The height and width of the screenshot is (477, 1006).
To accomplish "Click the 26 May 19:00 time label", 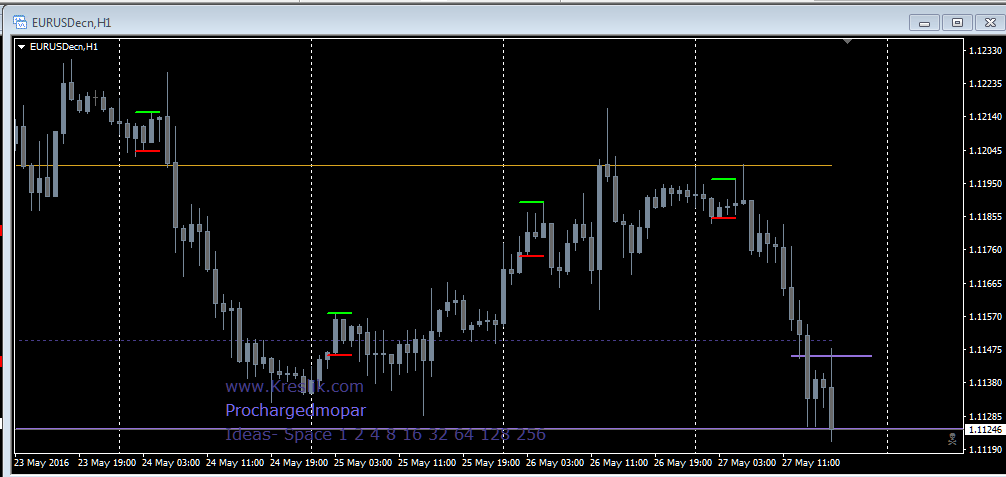I will click(684, 462).
